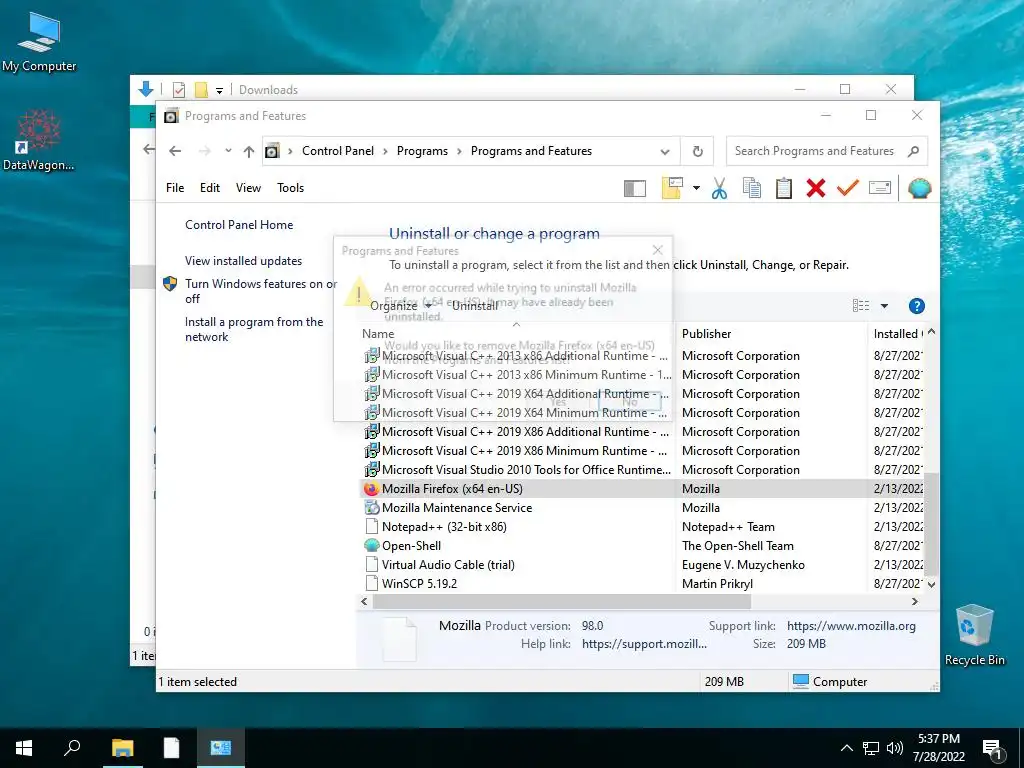
Task: Click the https://support.mozill... help link
Action: tap(644, 644)
